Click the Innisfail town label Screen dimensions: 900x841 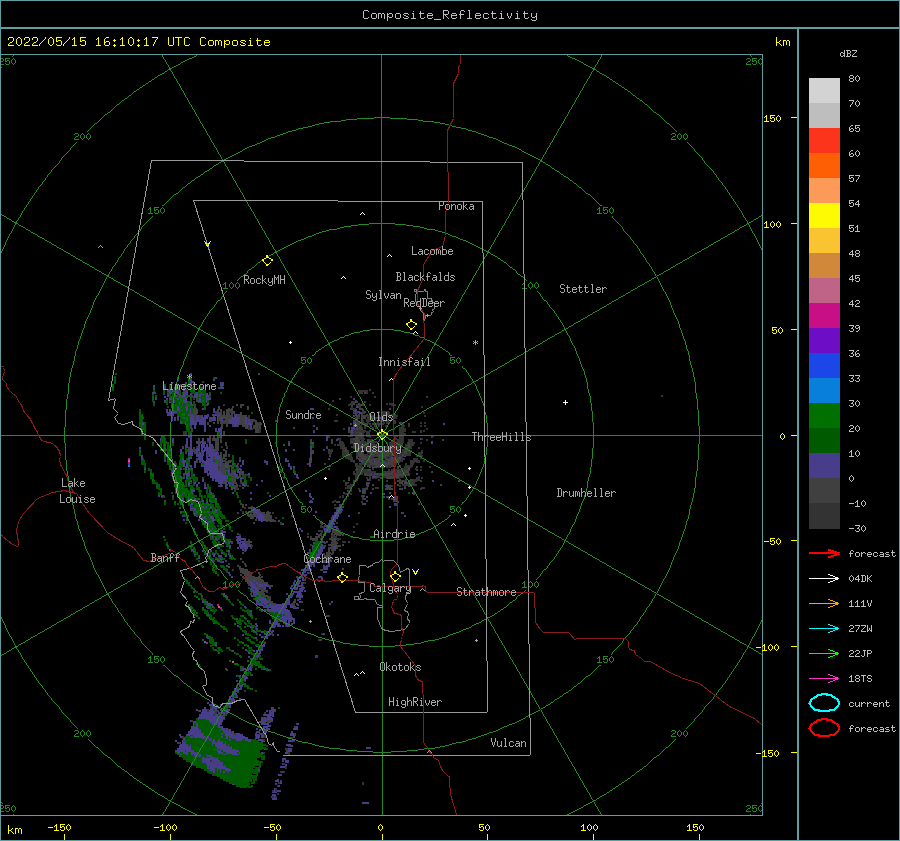tap(404, 362)
